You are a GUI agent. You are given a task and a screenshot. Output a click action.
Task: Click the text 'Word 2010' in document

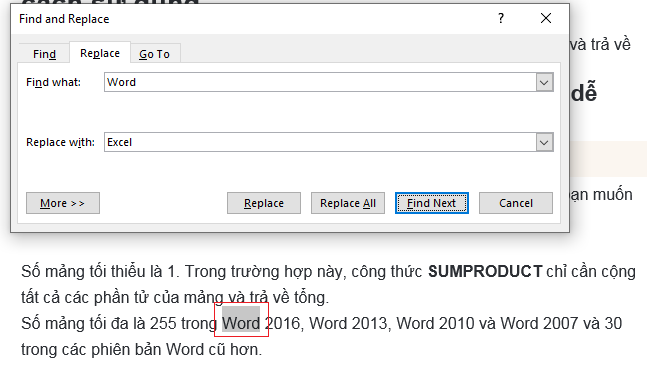click(435, 323)
